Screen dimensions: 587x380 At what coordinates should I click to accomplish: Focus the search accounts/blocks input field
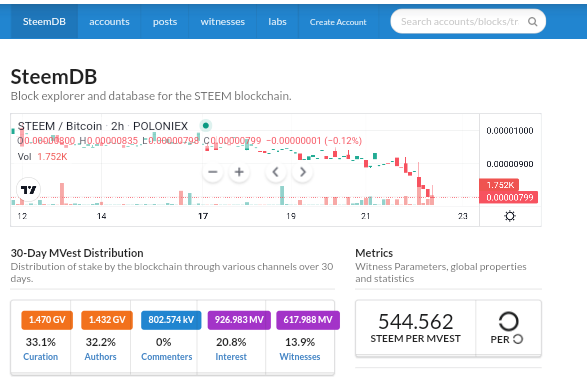click(x=460, y=22)
